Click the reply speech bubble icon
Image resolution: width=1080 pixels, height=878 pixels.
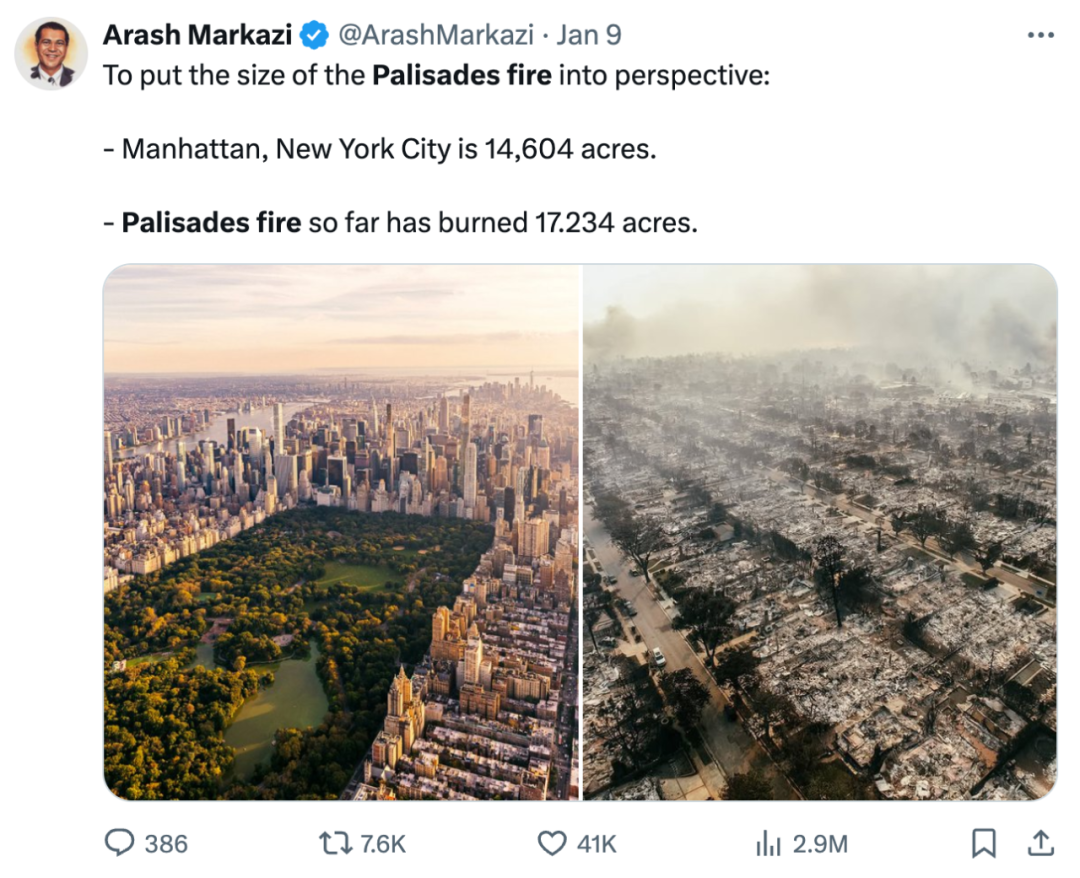(x=119, y=843)
